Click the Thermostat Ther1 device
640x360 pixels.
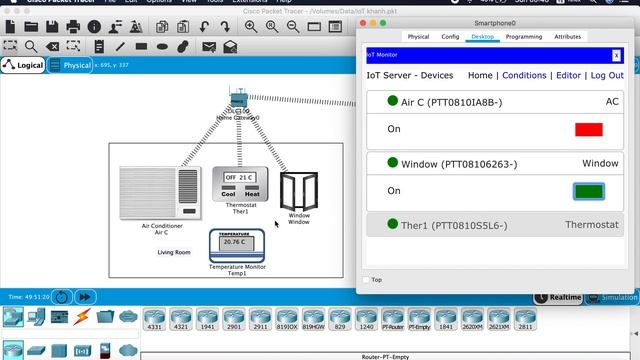tap(240, 184)
